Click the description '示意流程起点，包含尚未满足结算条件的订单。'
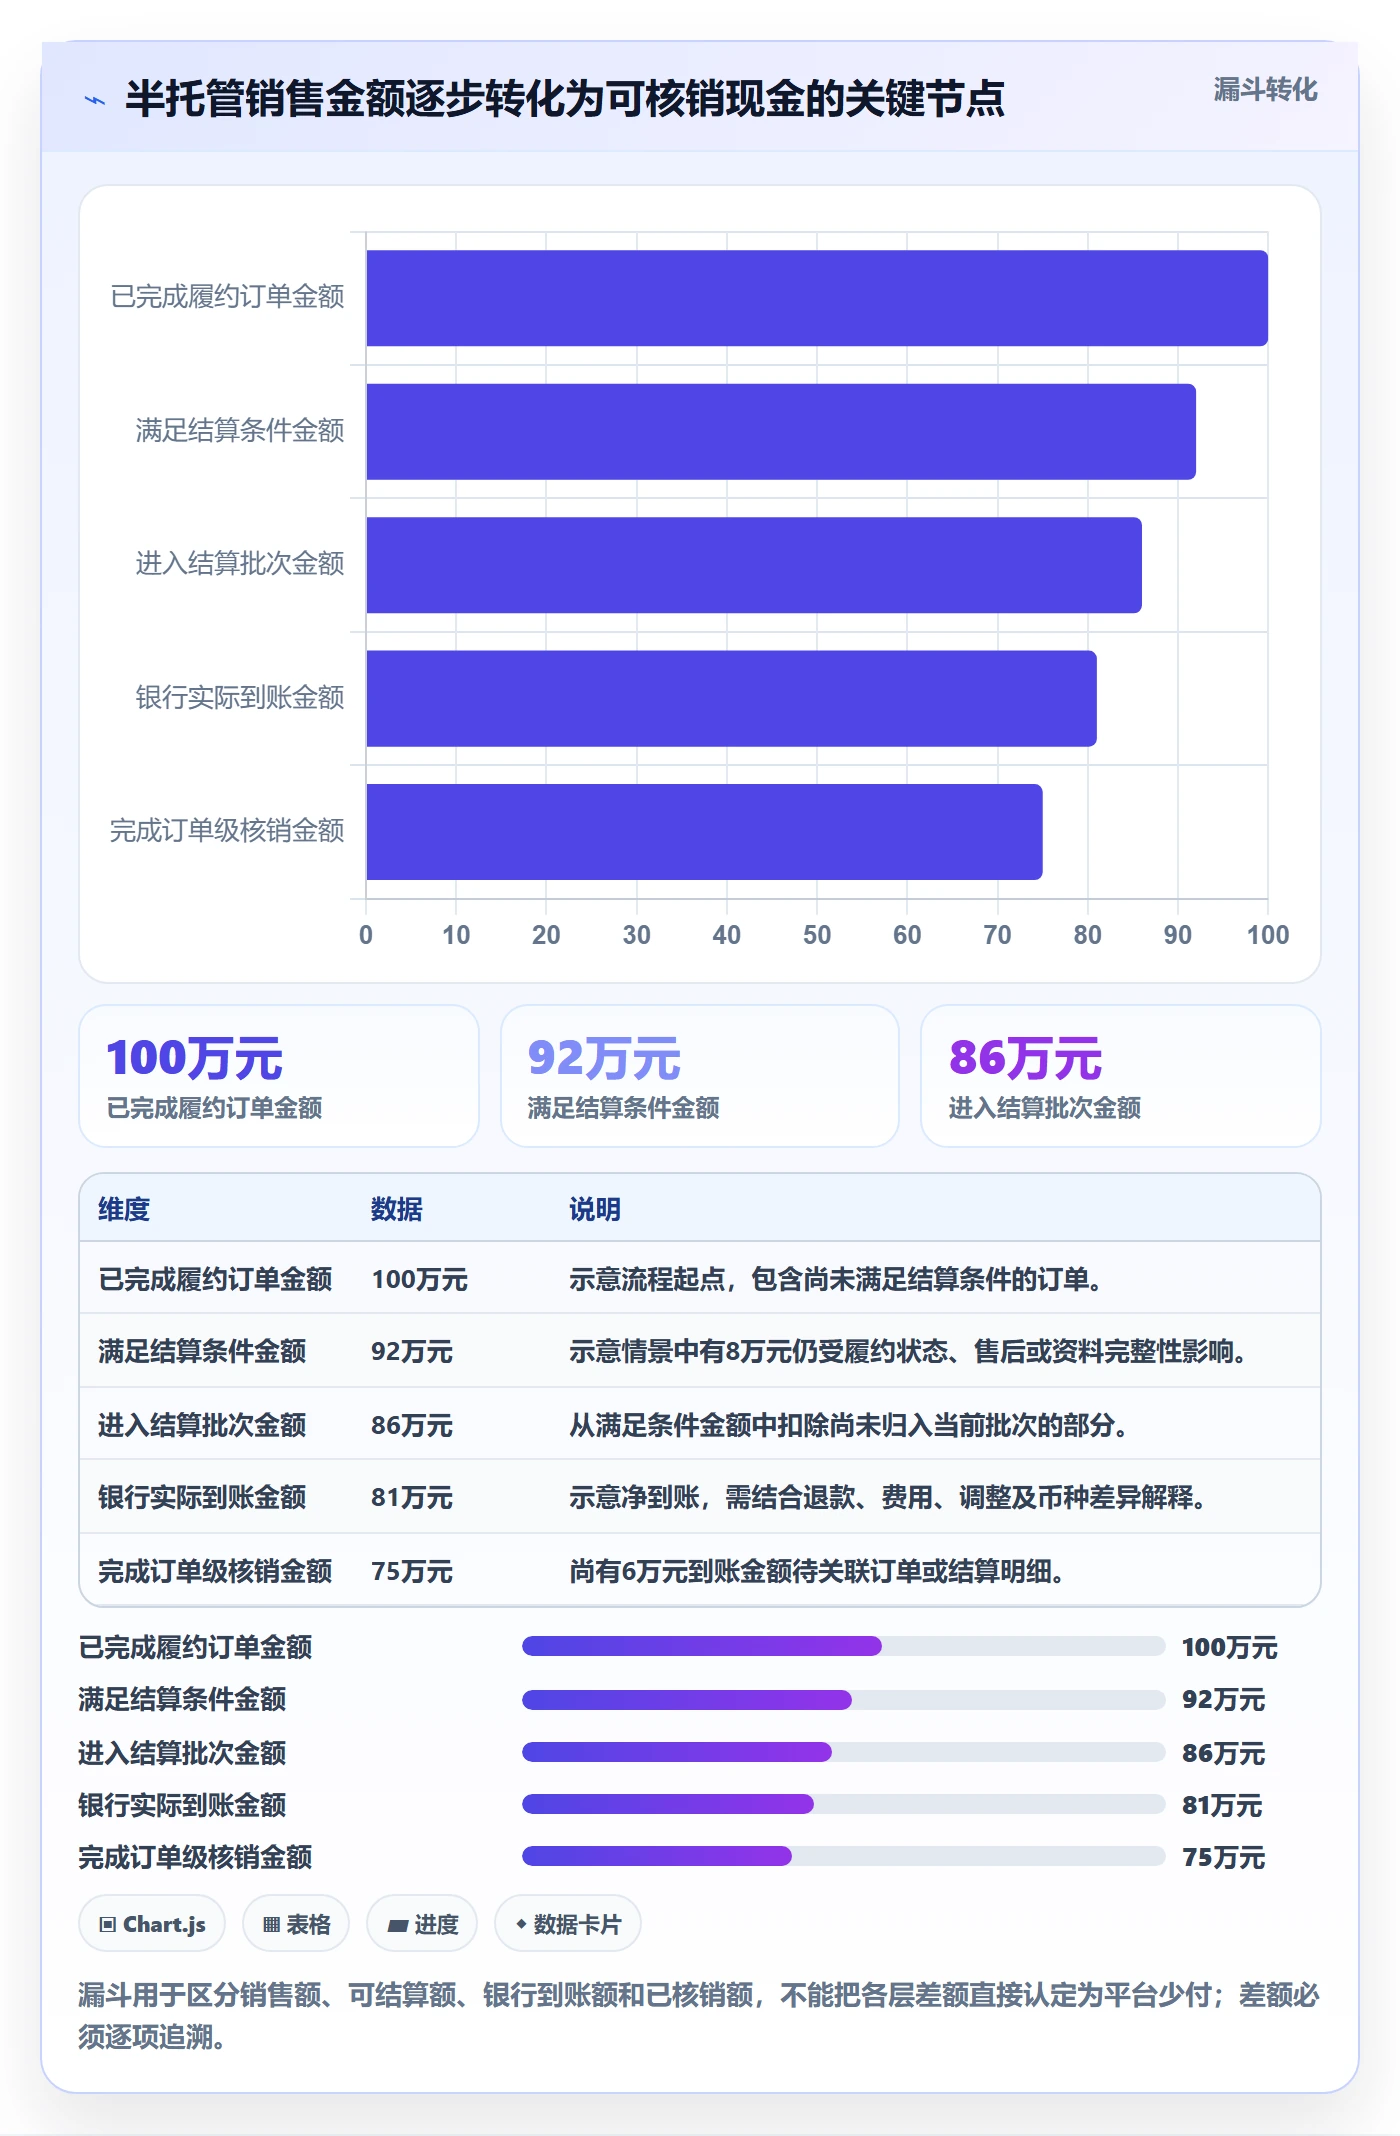 836,1279
